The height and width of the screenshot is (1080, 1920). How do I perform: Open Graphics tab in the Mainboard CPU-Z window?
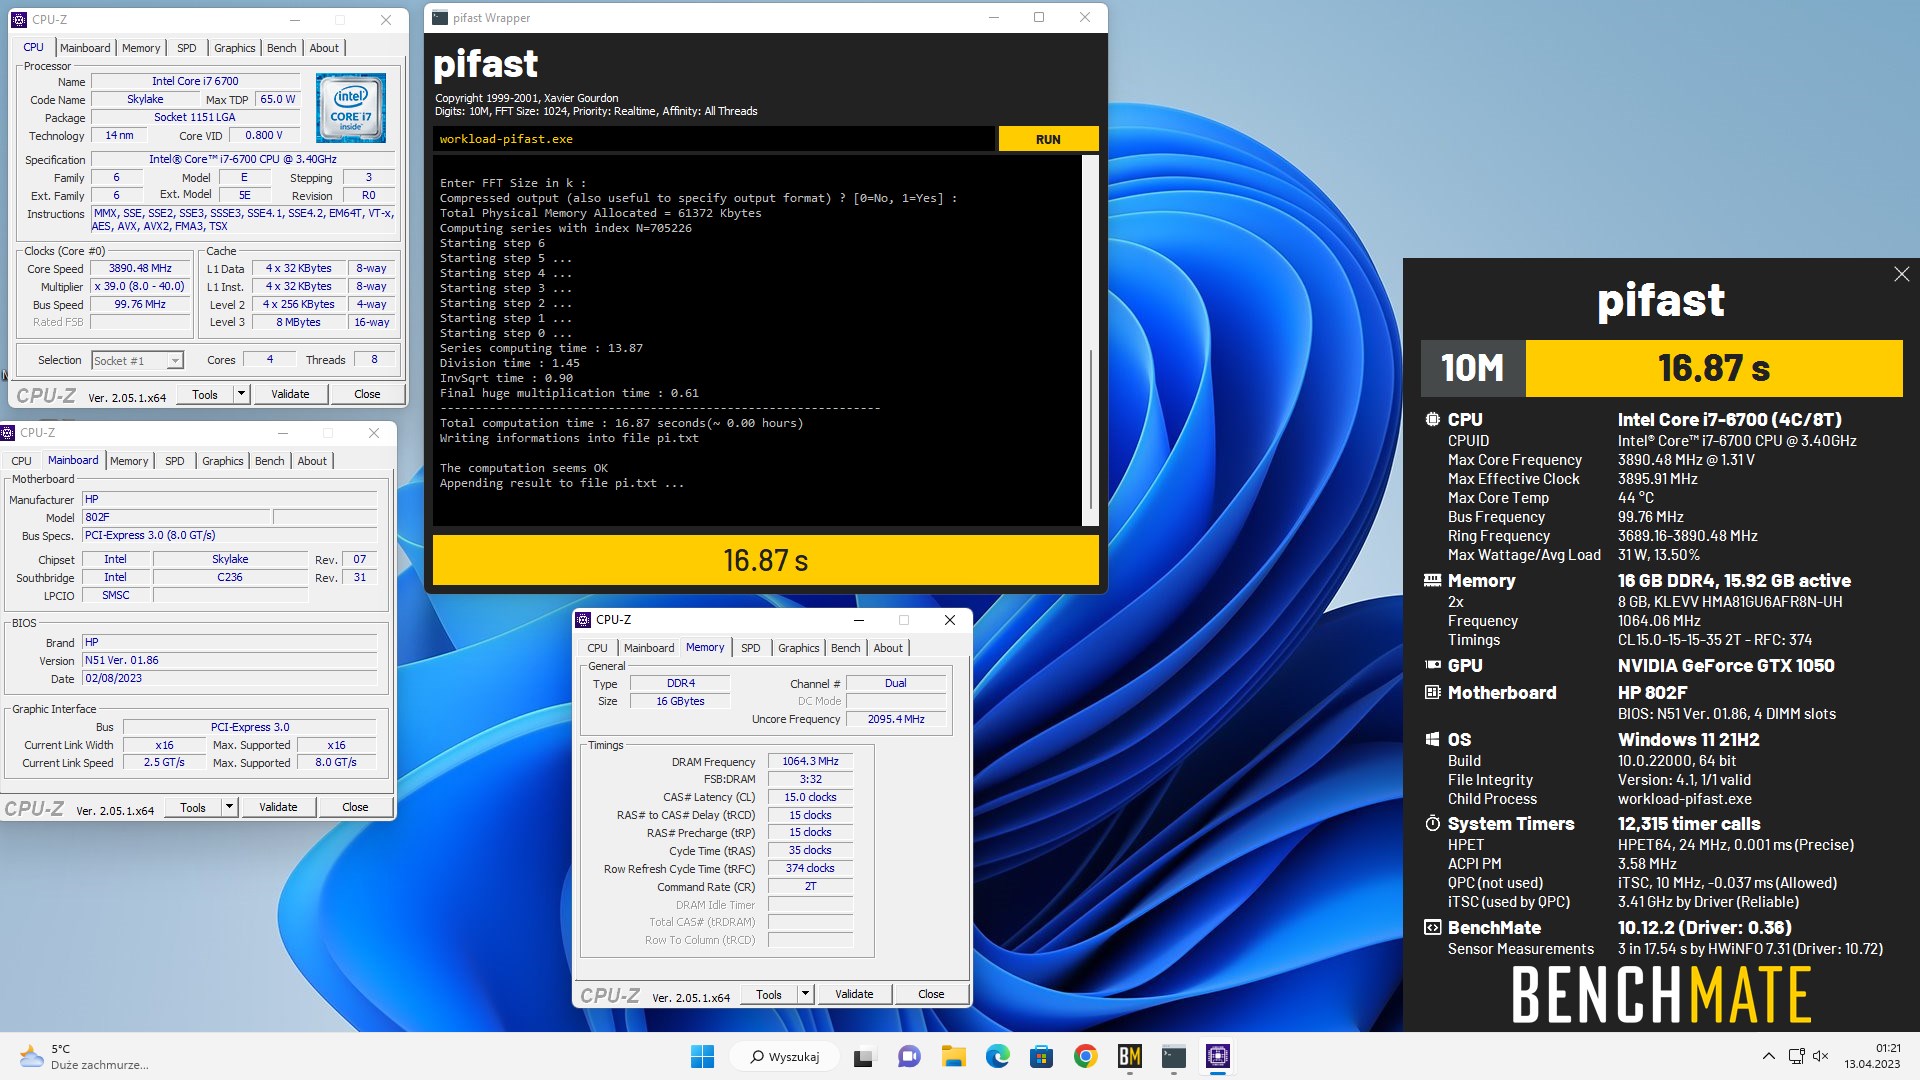pyautogui.click(x=223, y=461)
